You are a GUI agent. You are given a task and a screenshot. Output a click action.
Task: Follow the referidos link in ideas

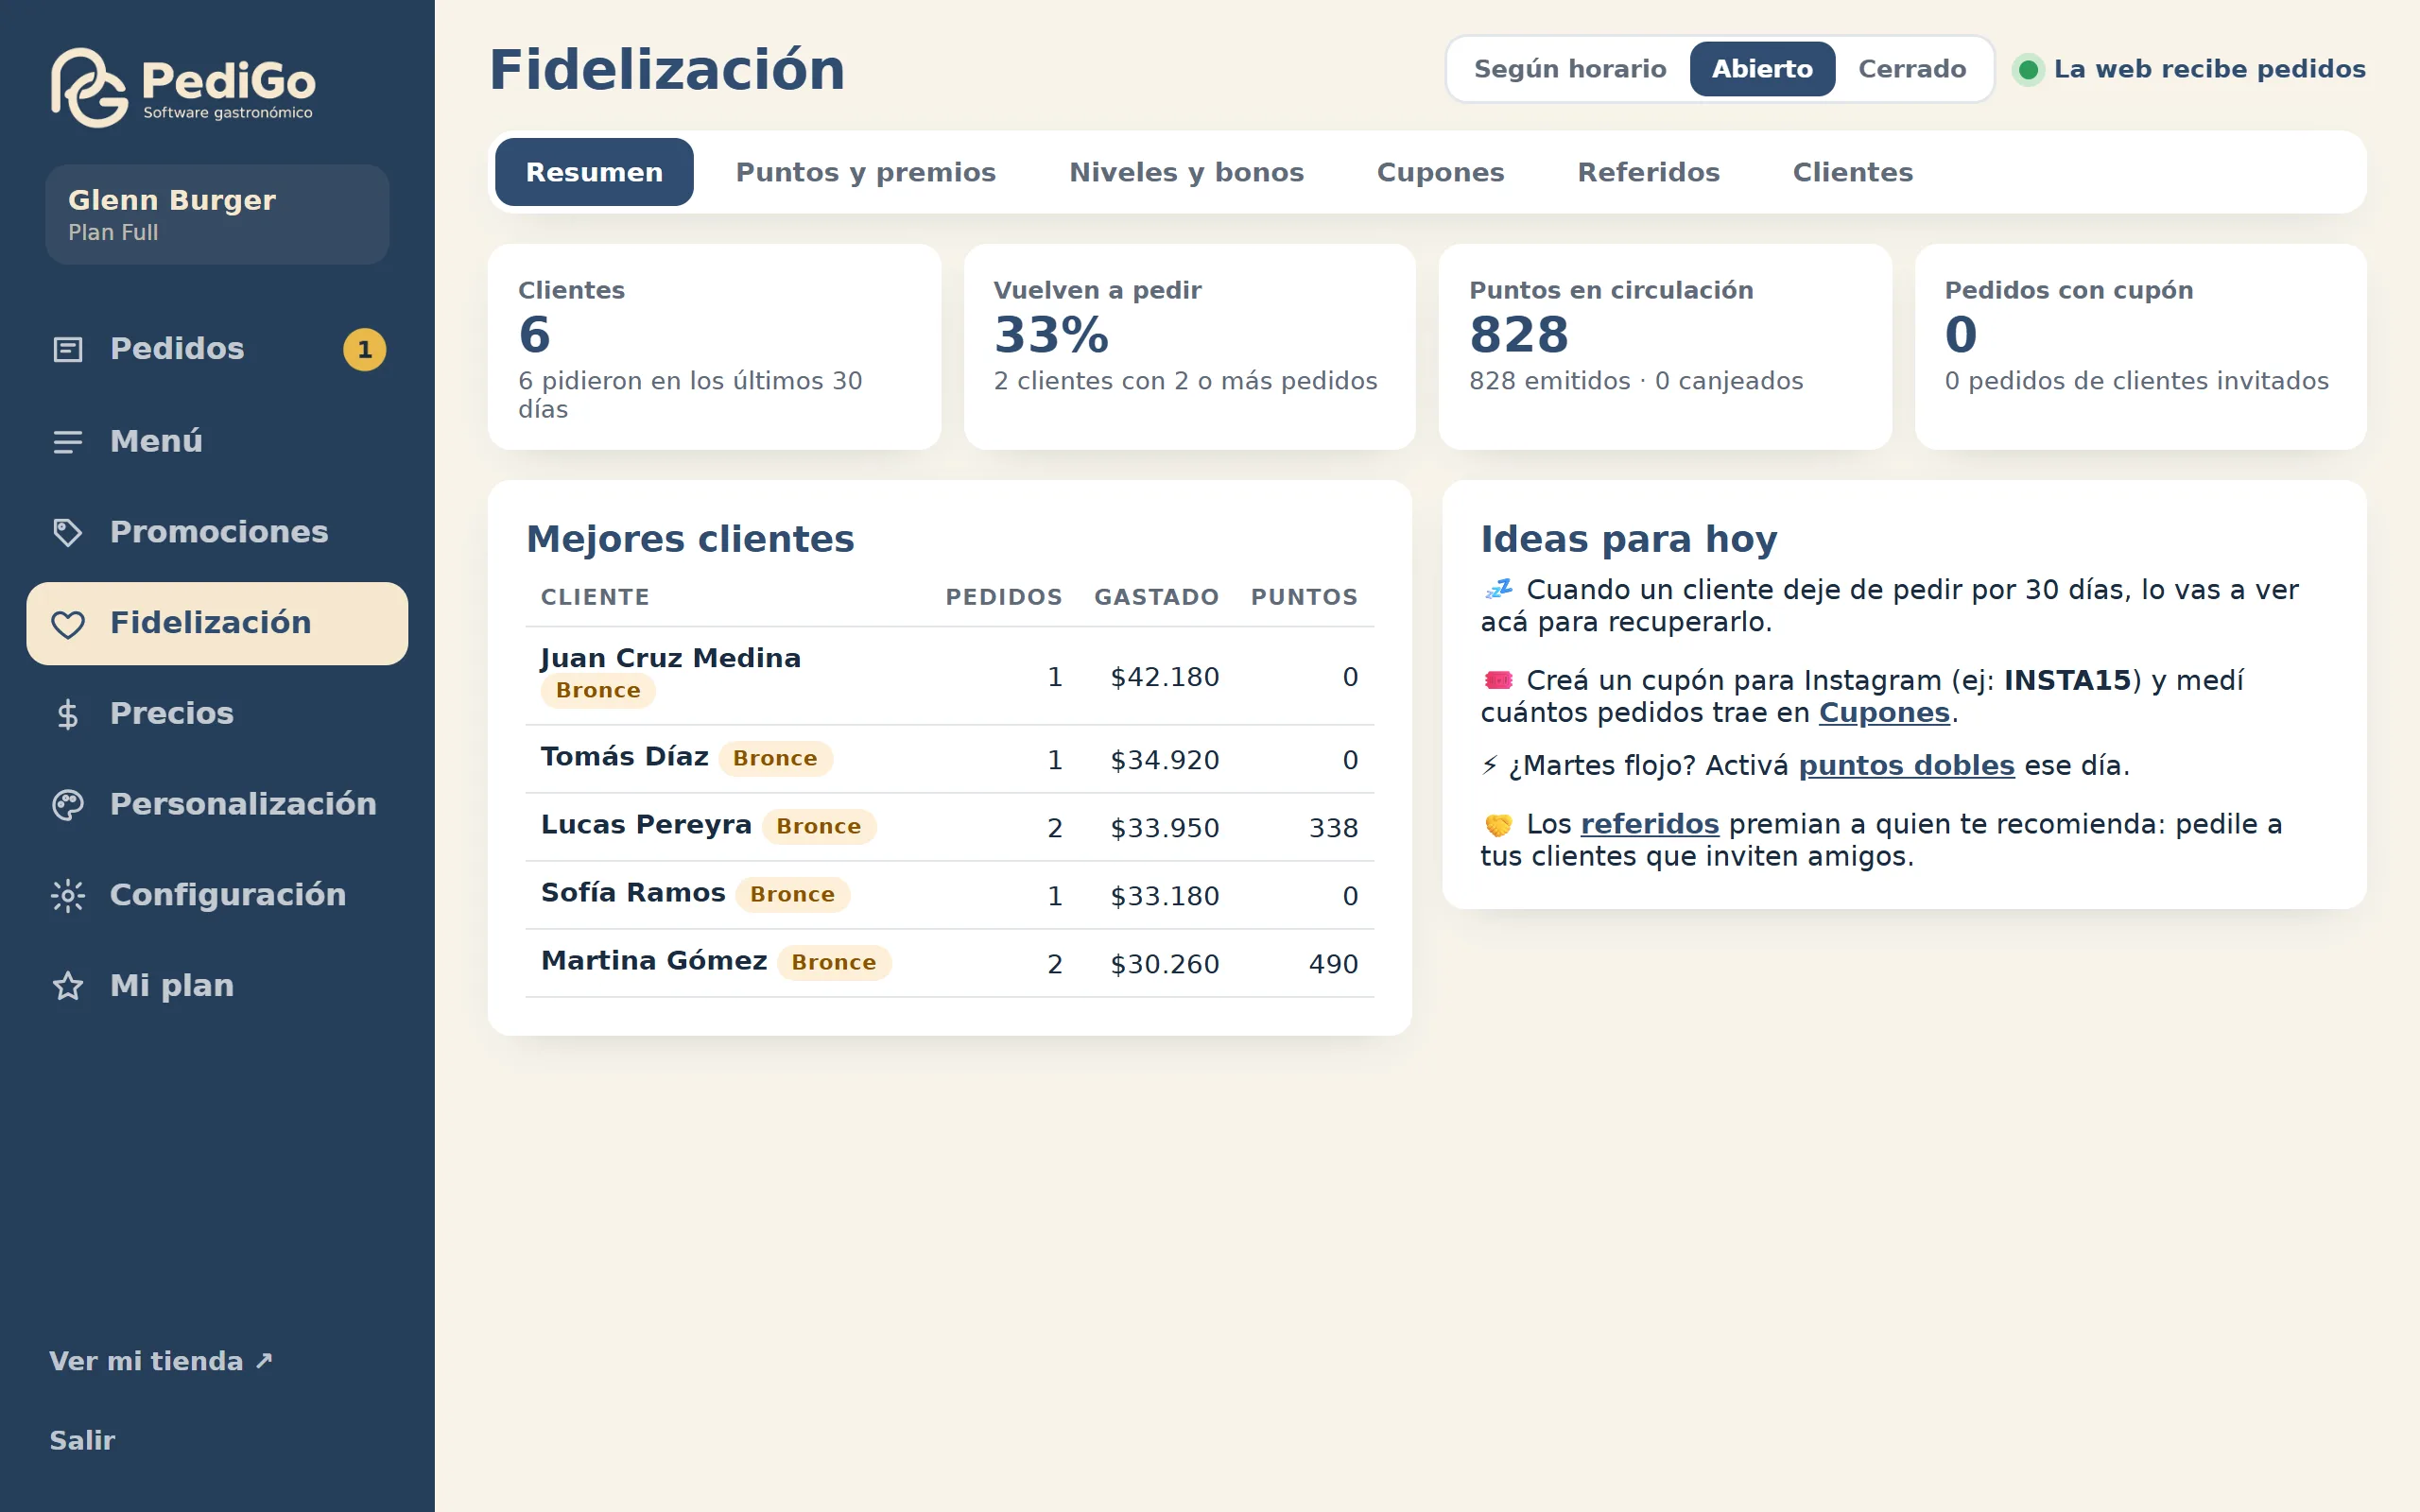pyautogui.click(x=1649, y=824)
